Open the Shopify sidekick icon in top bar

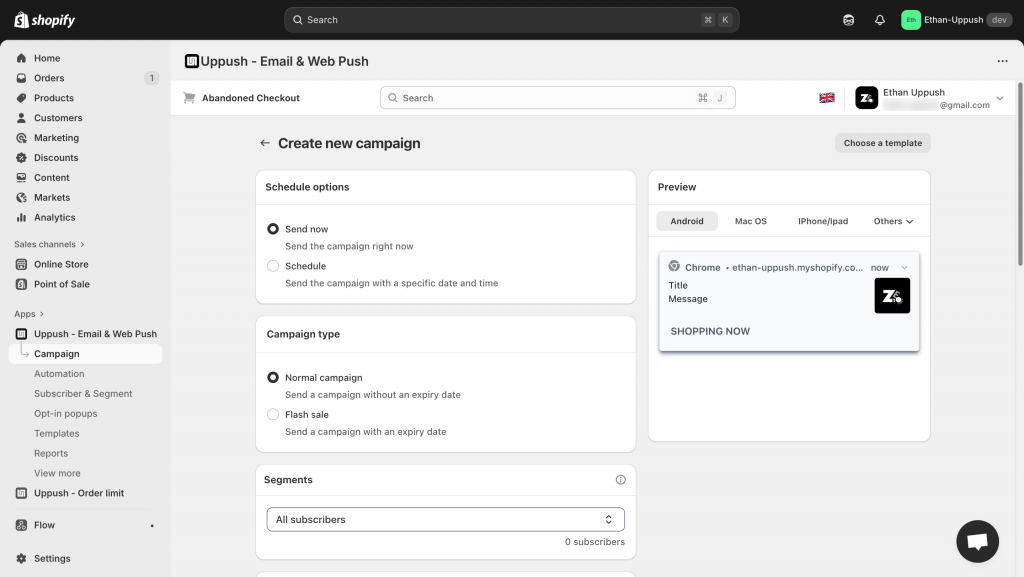(849, 20)
